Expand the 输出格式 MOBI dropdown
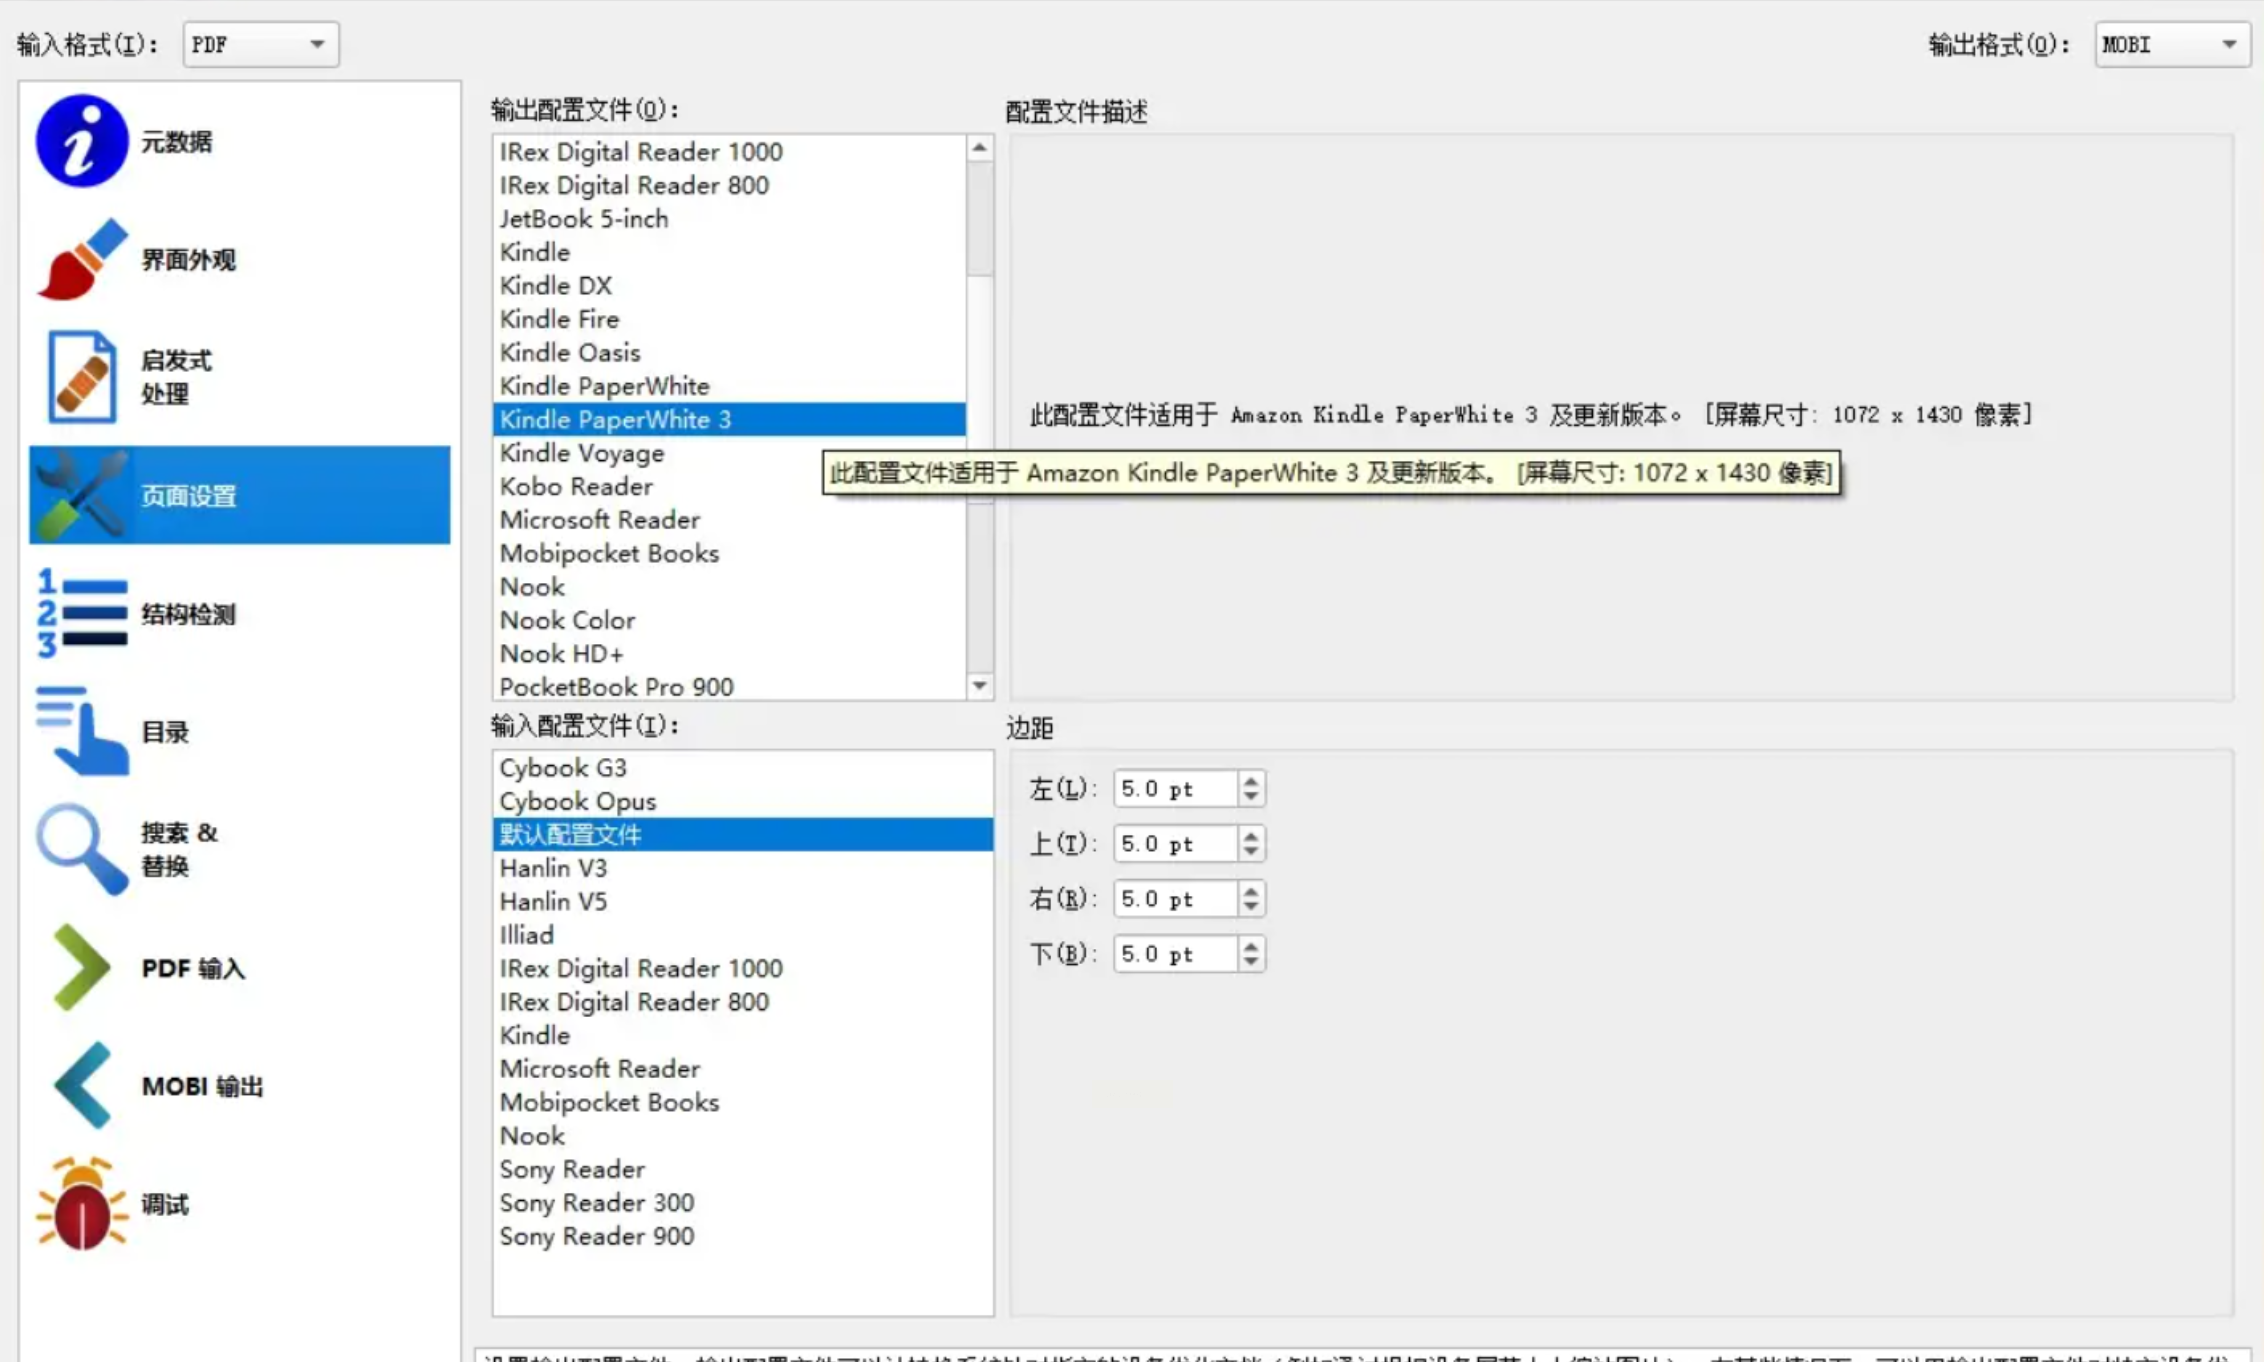The height and width of the screenshot is (1362, 2264). click(2171, 44)
